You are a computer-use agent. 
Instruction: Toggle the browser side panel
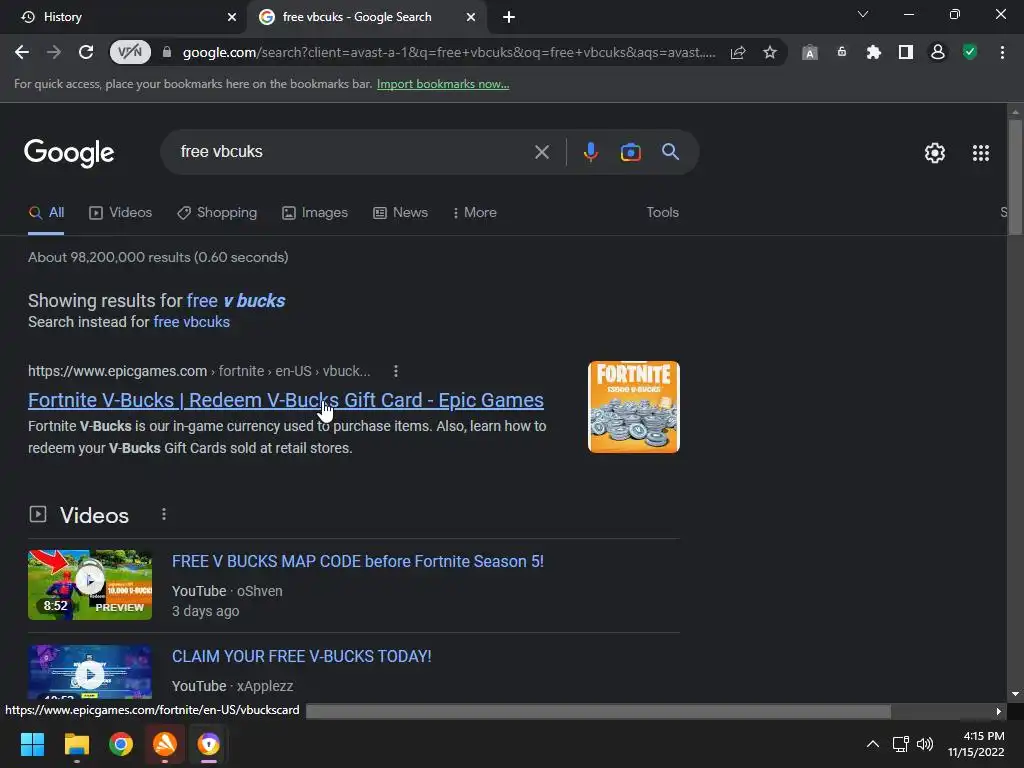906,52
